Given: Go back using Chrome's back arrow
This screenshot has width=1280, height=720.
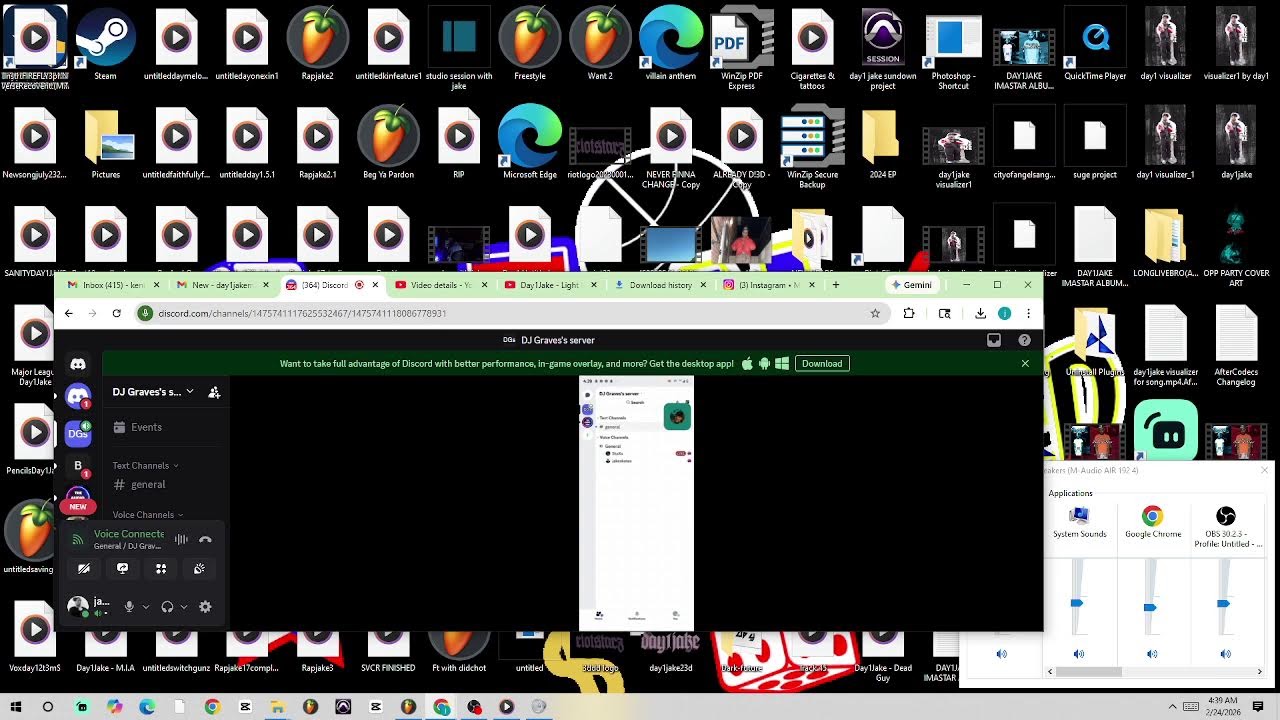Looking at the screenshot, I should pyautogui.click(x=68, y=313).
